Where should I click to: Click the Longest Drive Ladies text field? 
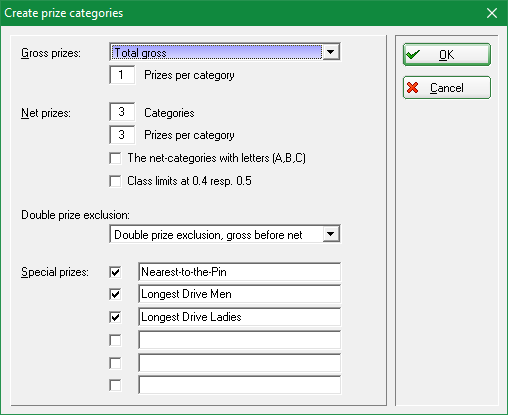239,317
